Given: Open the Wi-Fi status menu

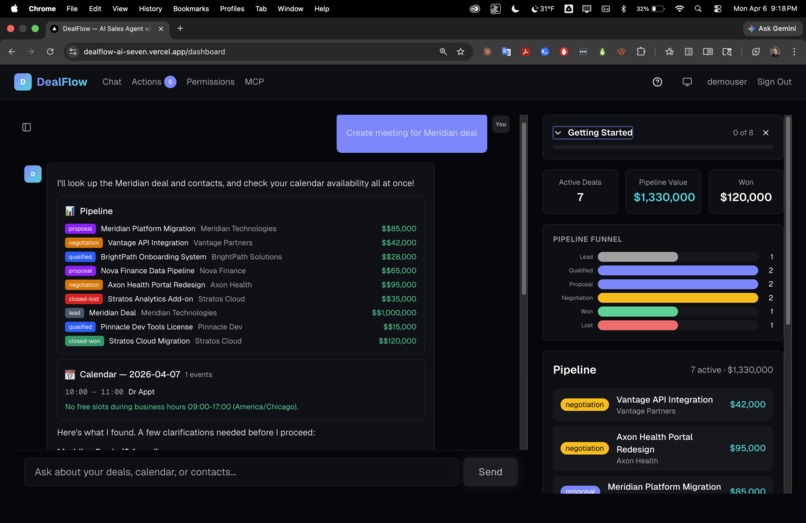Looking at the screenshot, I should point(680,9).
